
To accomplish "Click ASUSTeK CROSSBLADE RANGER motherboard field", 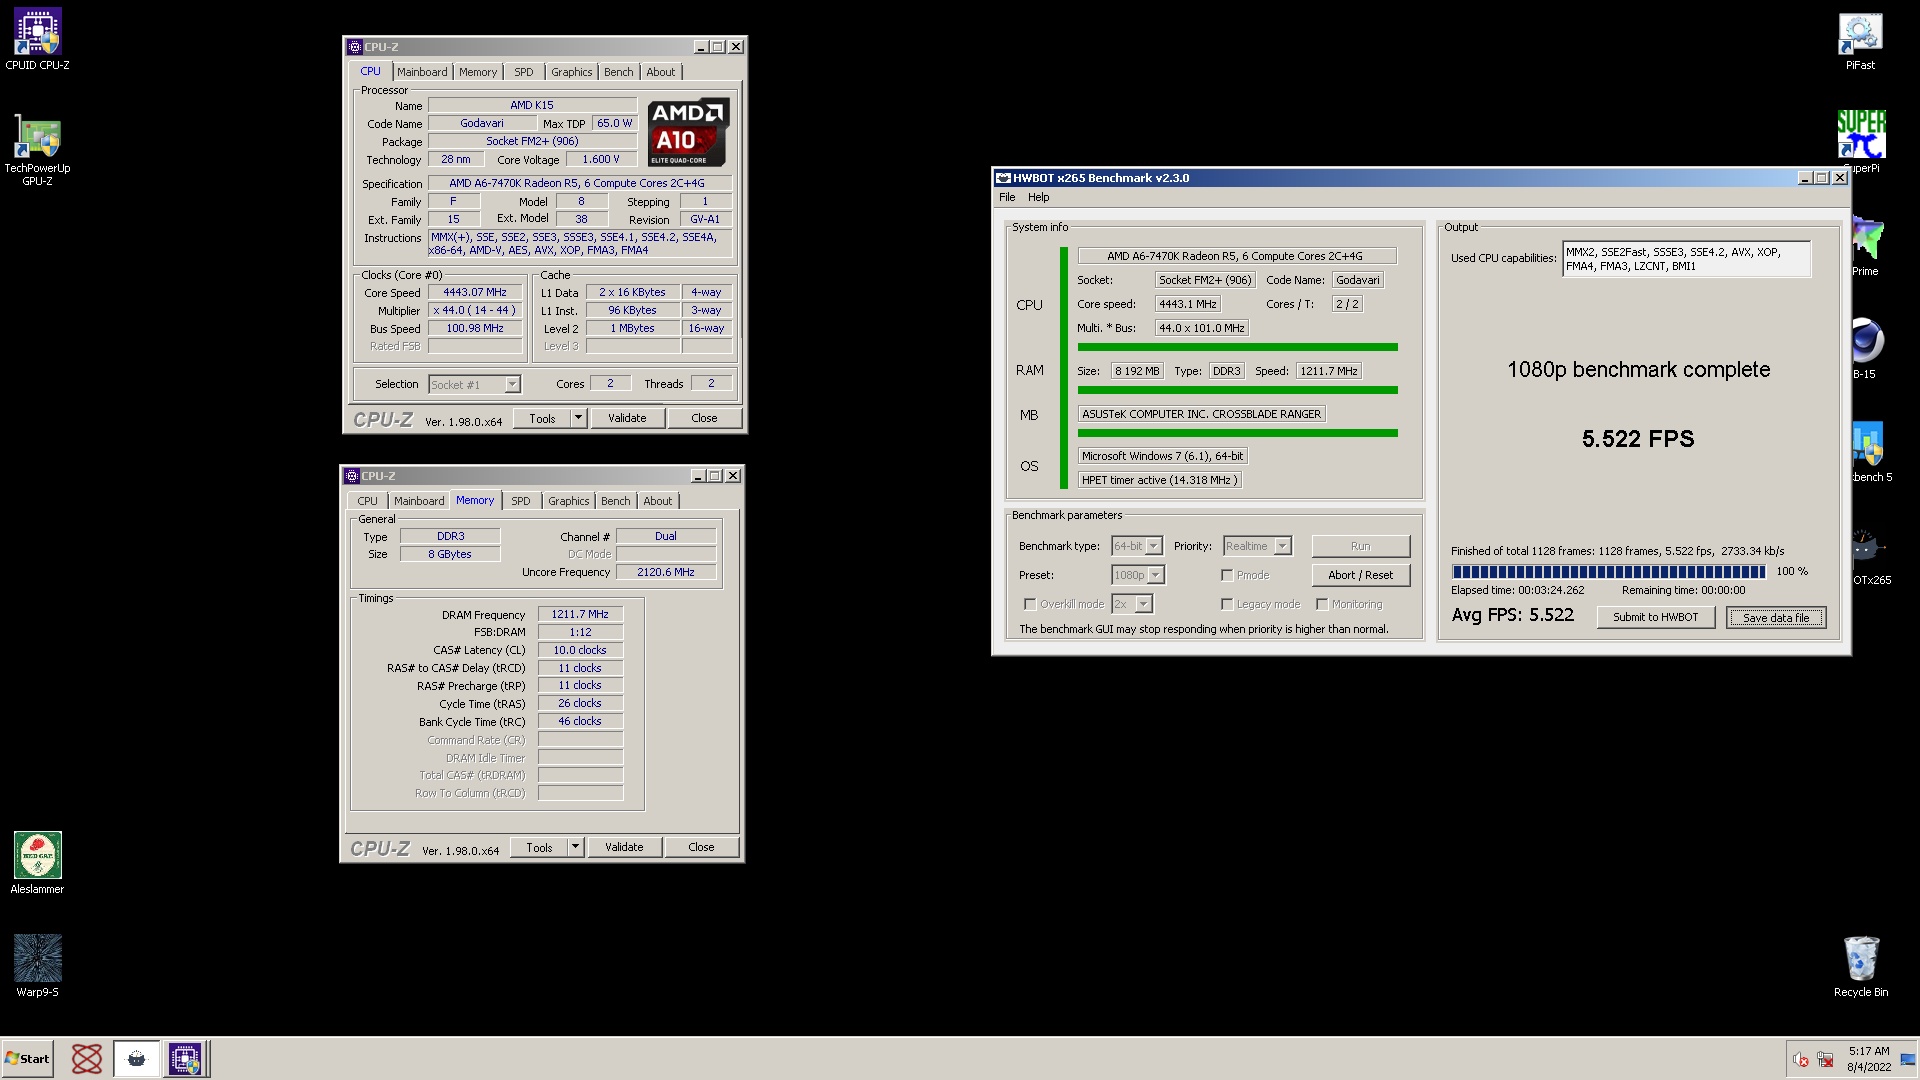I will [x=1201, y=414].
